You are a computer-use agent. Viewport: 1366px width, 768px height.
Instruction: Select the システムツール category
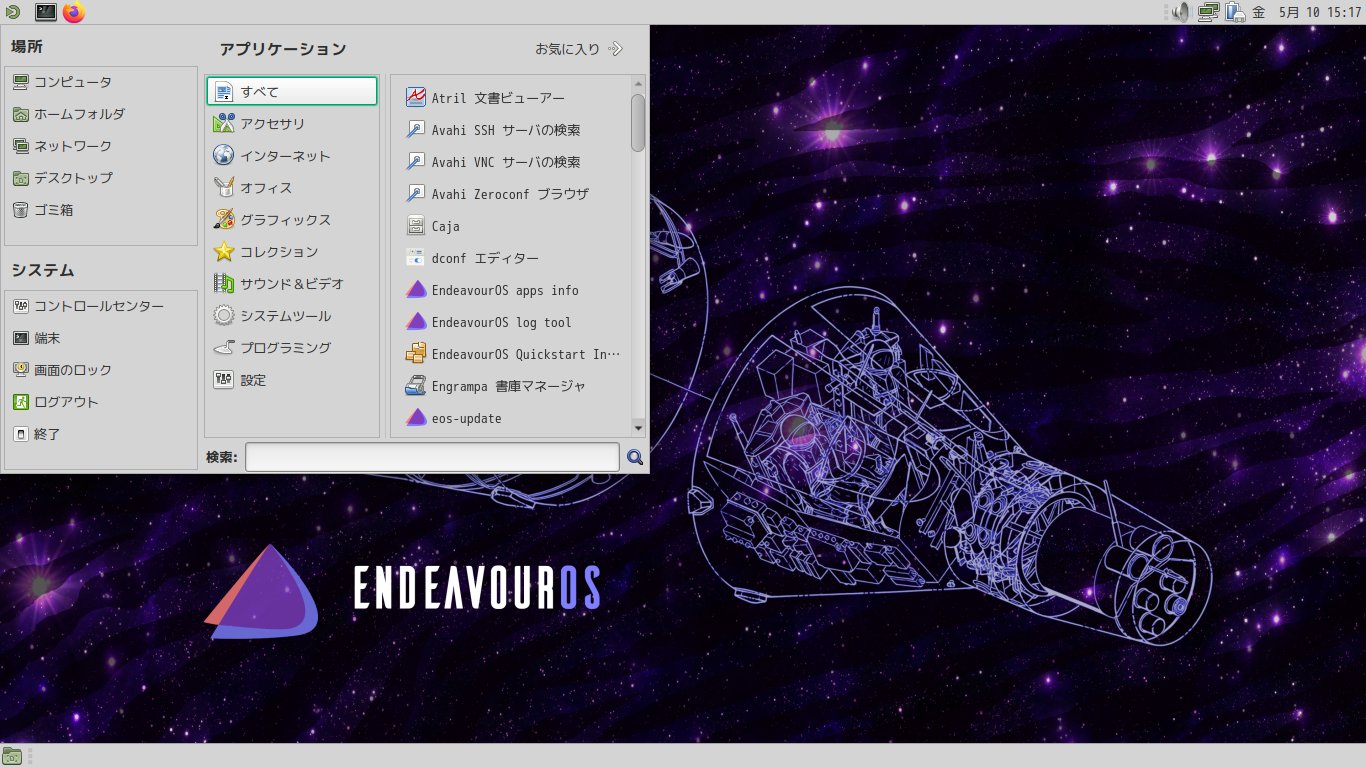click(x=292, y=316)
